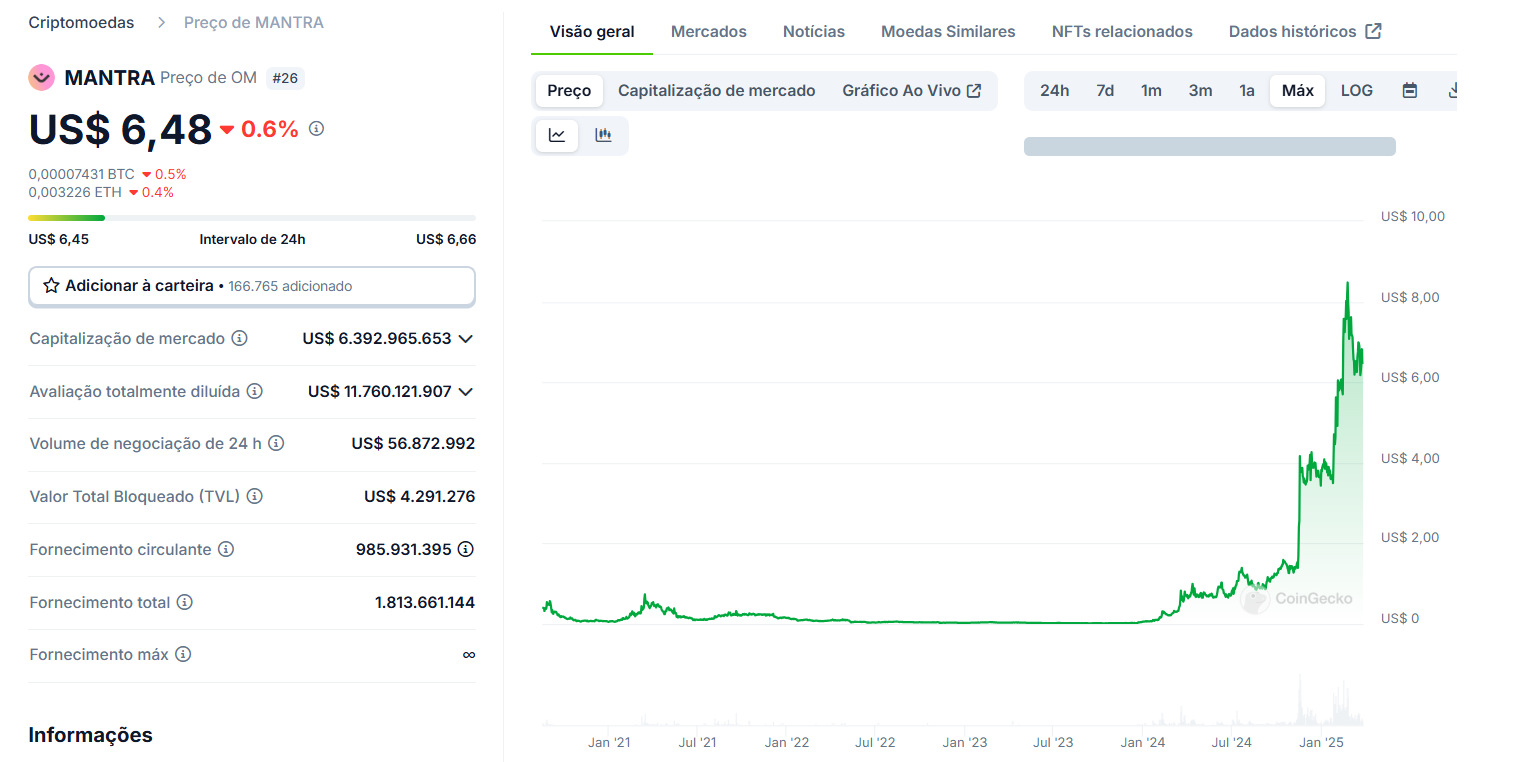Click the price peak near US$ 8,00
Viewport: 1516px width, 762px height.
[x=1347, y=284]
